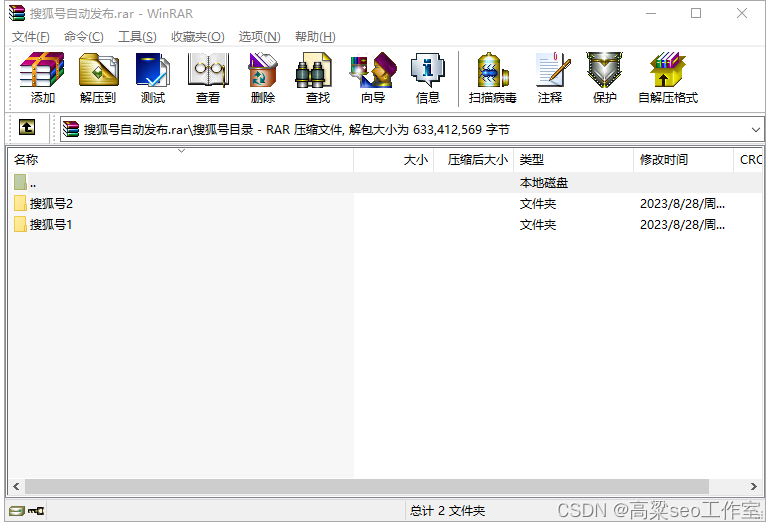
Task: Click the horizontal scrollbar right arrow
Action: [x=754, y=486]
